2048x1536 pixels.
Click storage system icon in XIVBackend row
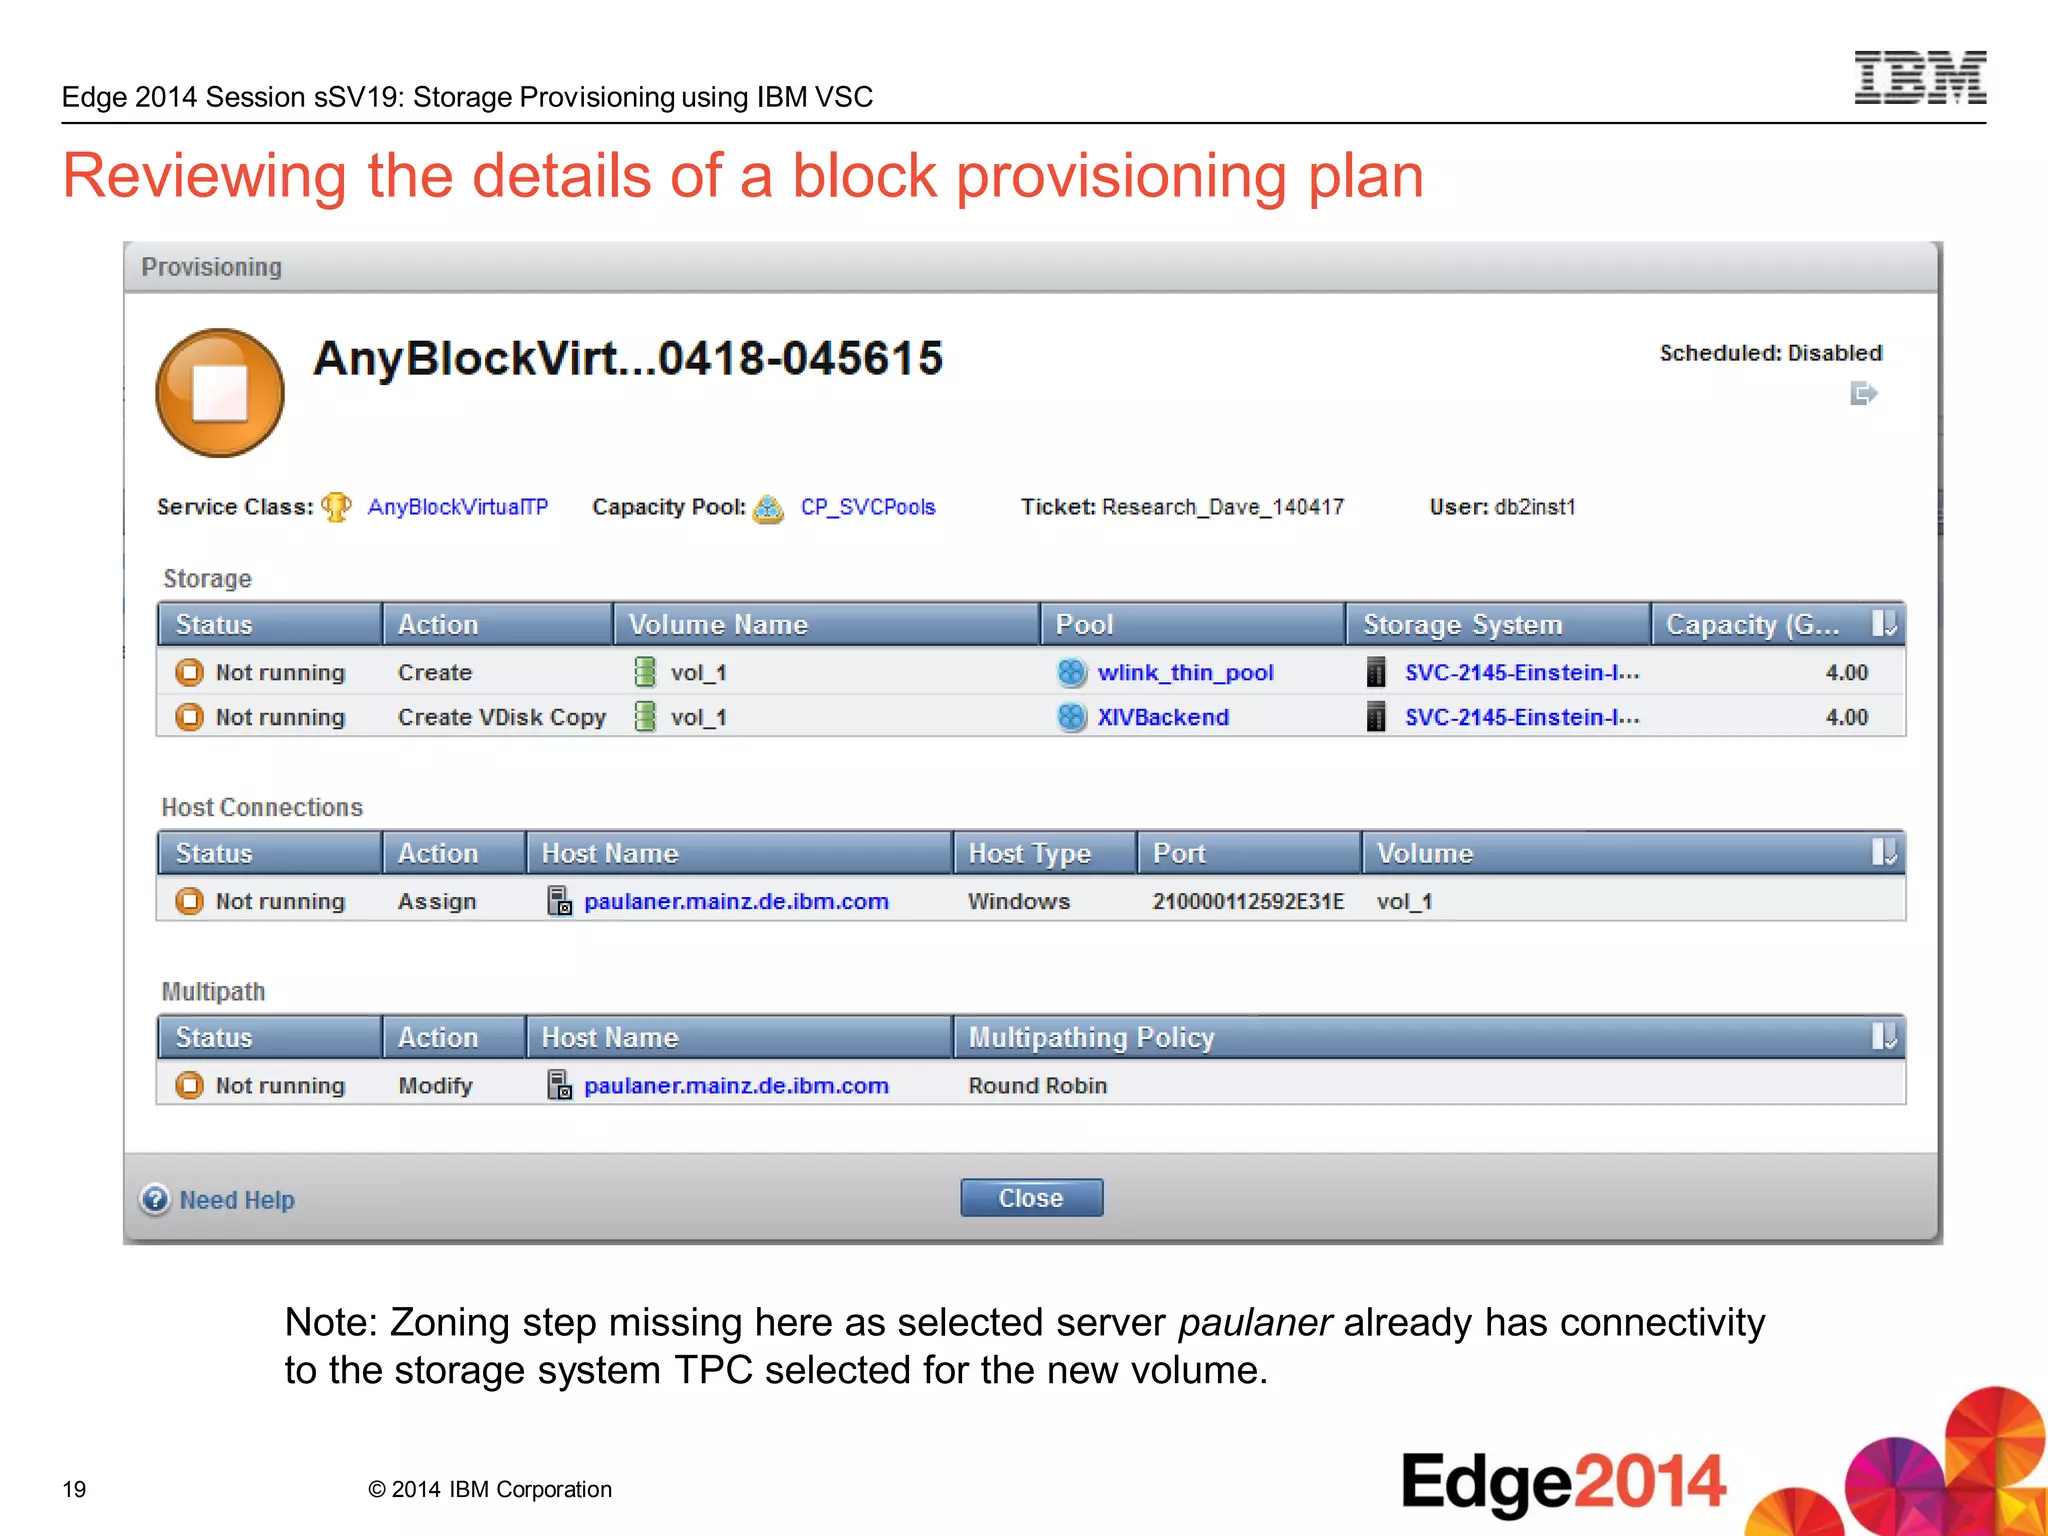(x=1376, y=717)
